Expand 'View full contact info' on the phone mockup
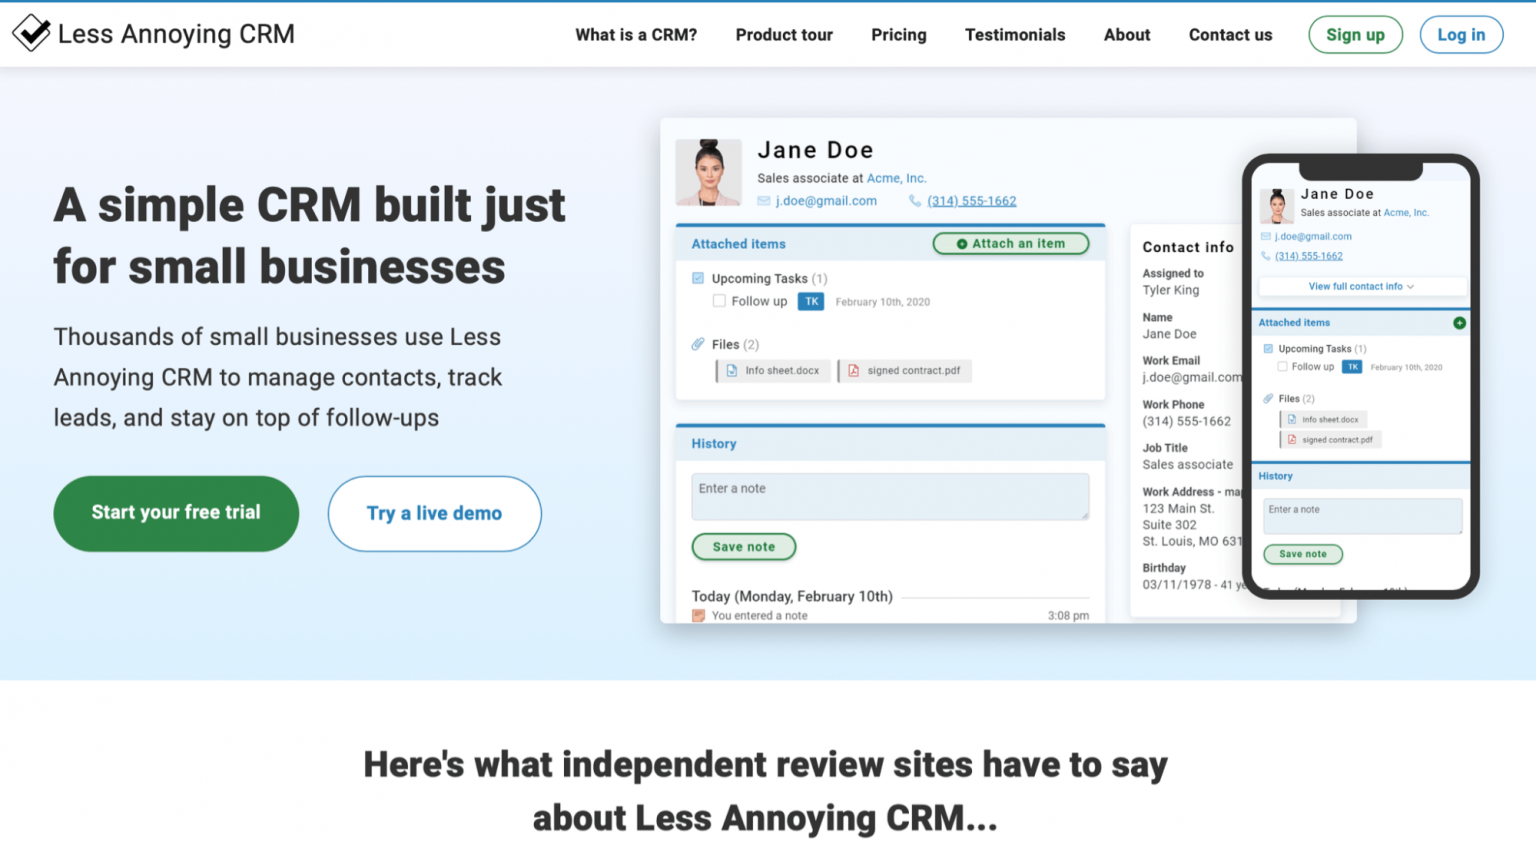The image size is (1536, 842). 1361,286
